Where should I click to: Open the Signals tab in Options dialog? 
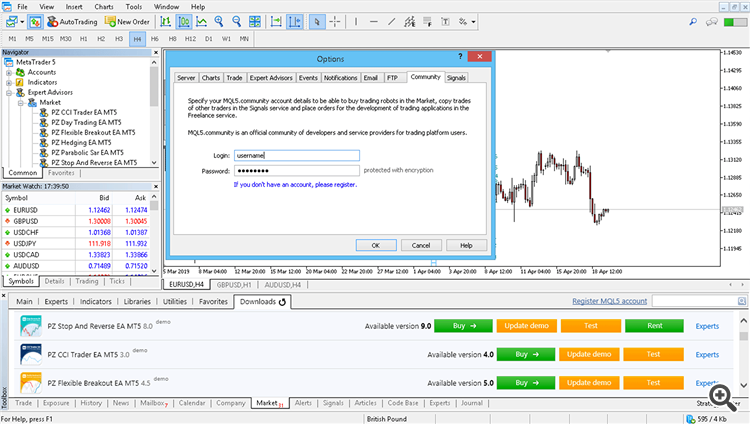(456, 78)
